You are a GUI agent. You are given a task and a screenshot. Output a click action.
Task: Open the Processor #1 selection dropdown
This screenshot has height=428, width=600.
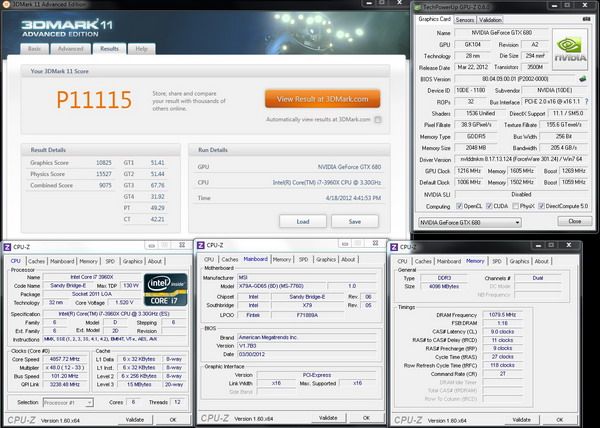(68, 402)
